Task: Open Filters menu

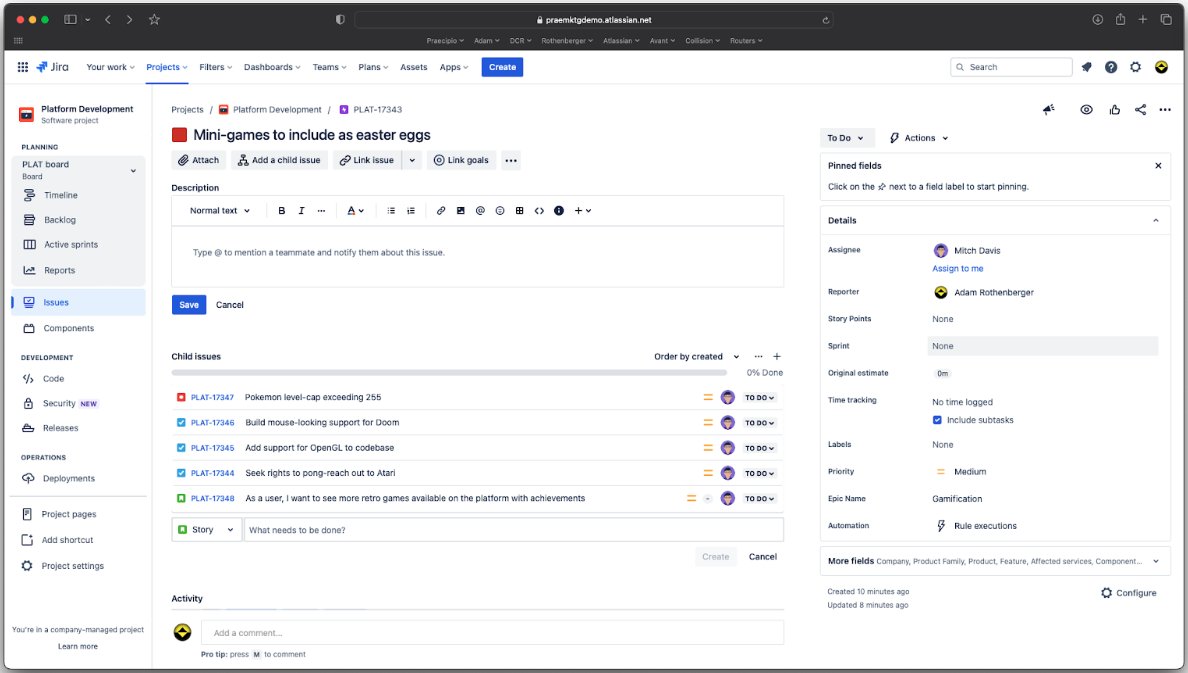Action: tap(216, 67)
